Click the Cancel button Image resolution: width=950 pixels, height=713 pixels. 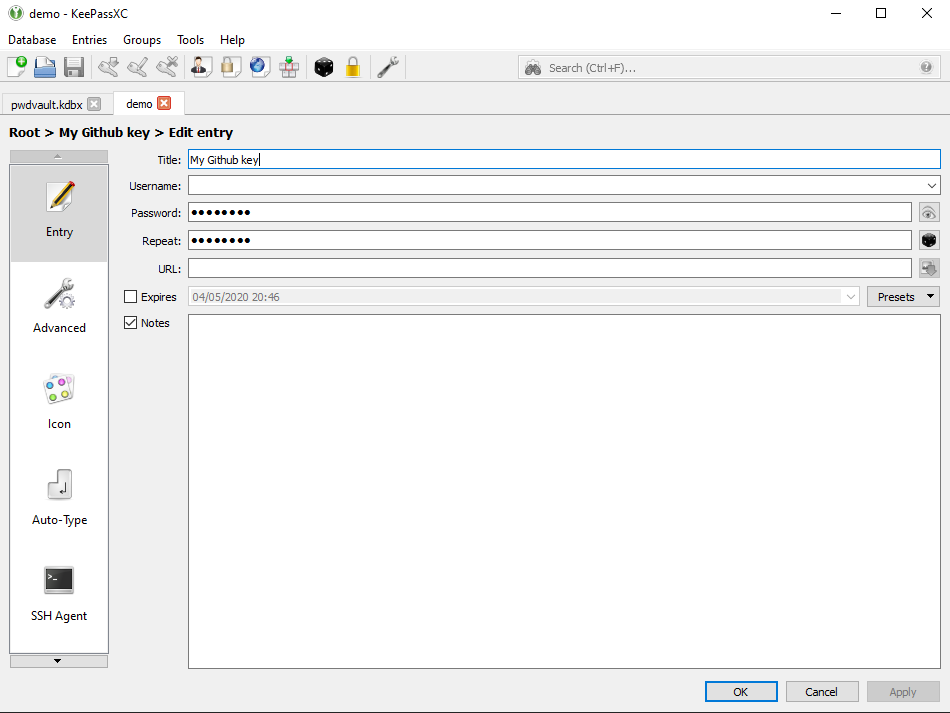click(822, 692)
